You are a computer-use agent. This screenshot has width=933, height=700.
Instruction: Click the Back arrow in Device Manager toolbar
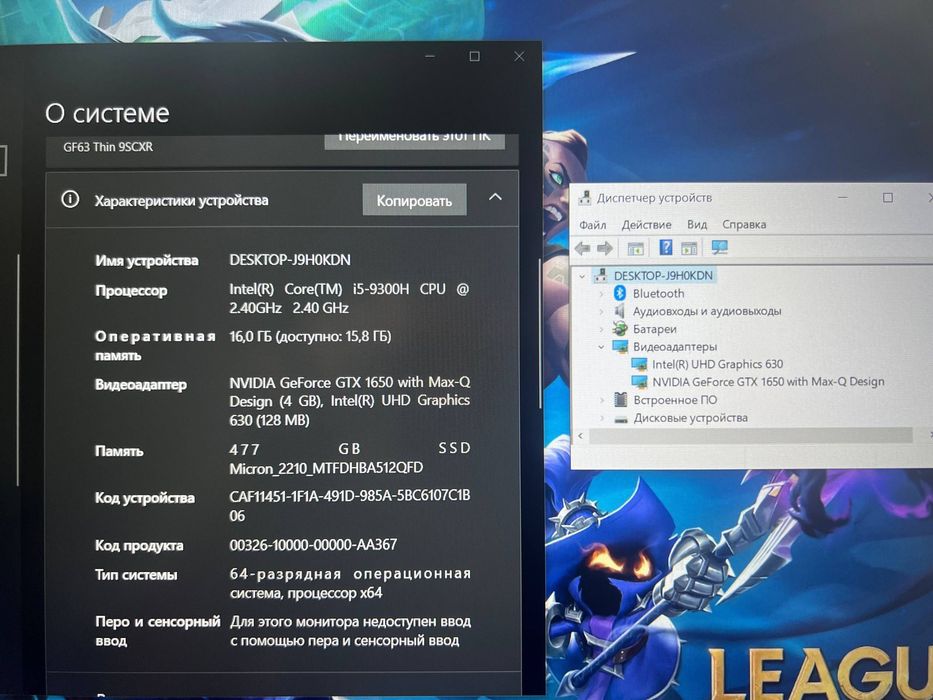pyautogui.click(x=583, y=248)
